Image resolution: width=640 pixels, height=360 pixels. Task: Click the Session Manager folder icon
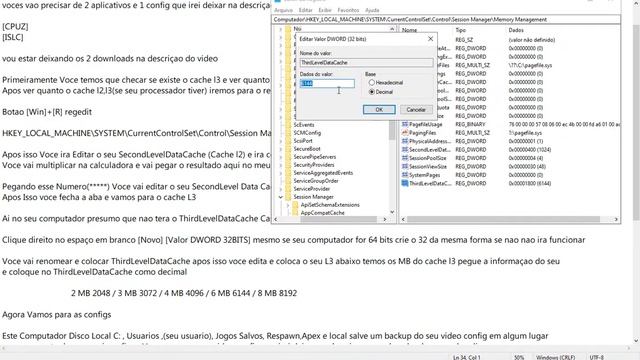click(x=288, y=197)
